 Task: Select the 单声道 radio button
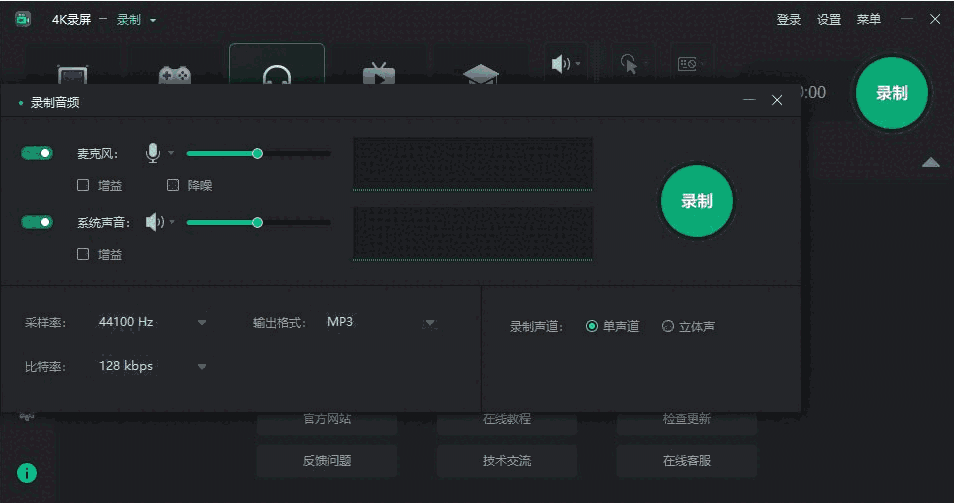[591, 326]
